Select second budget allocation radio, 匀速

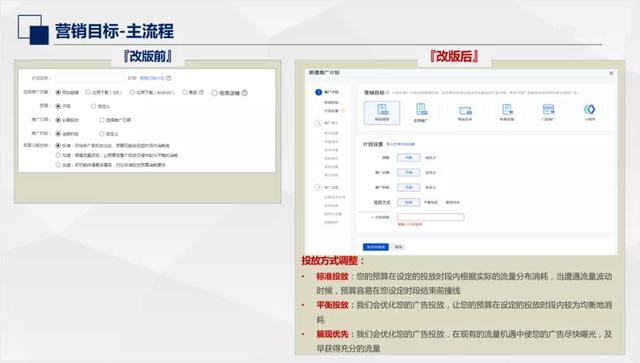click(x=58, y=155)
